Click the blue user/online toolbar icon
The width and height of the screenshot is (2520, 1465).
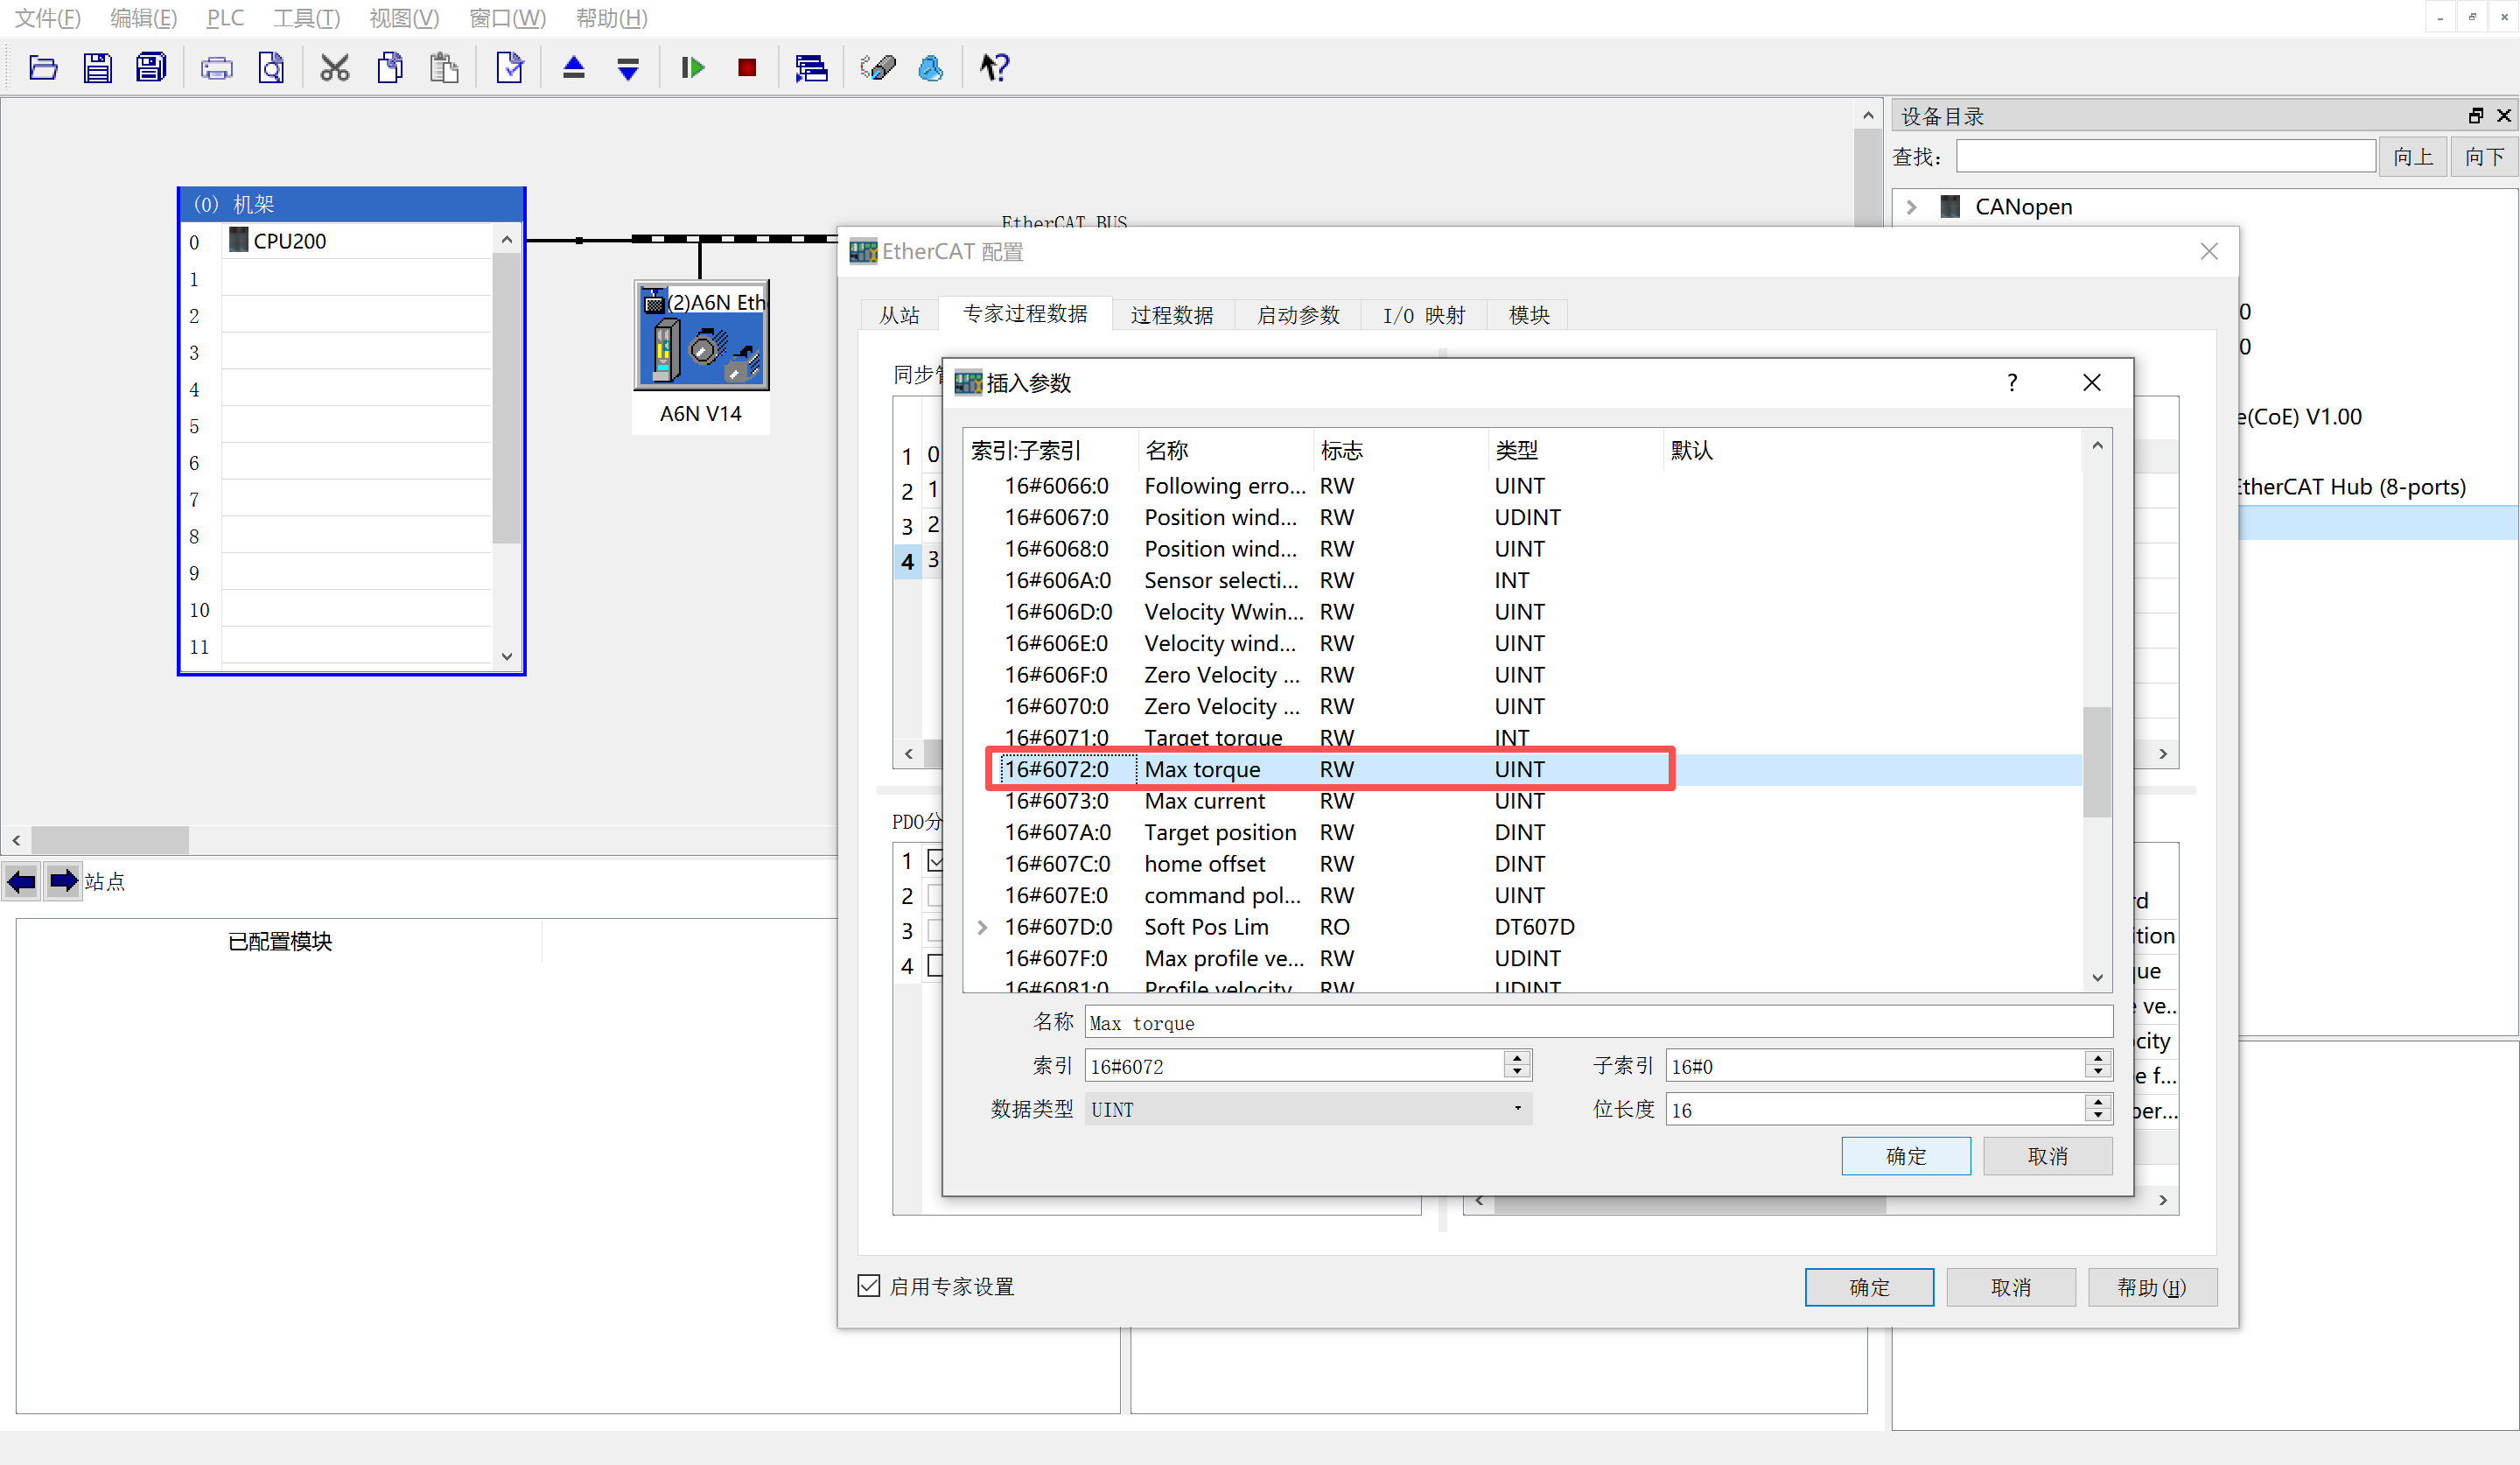click(931, 68)
